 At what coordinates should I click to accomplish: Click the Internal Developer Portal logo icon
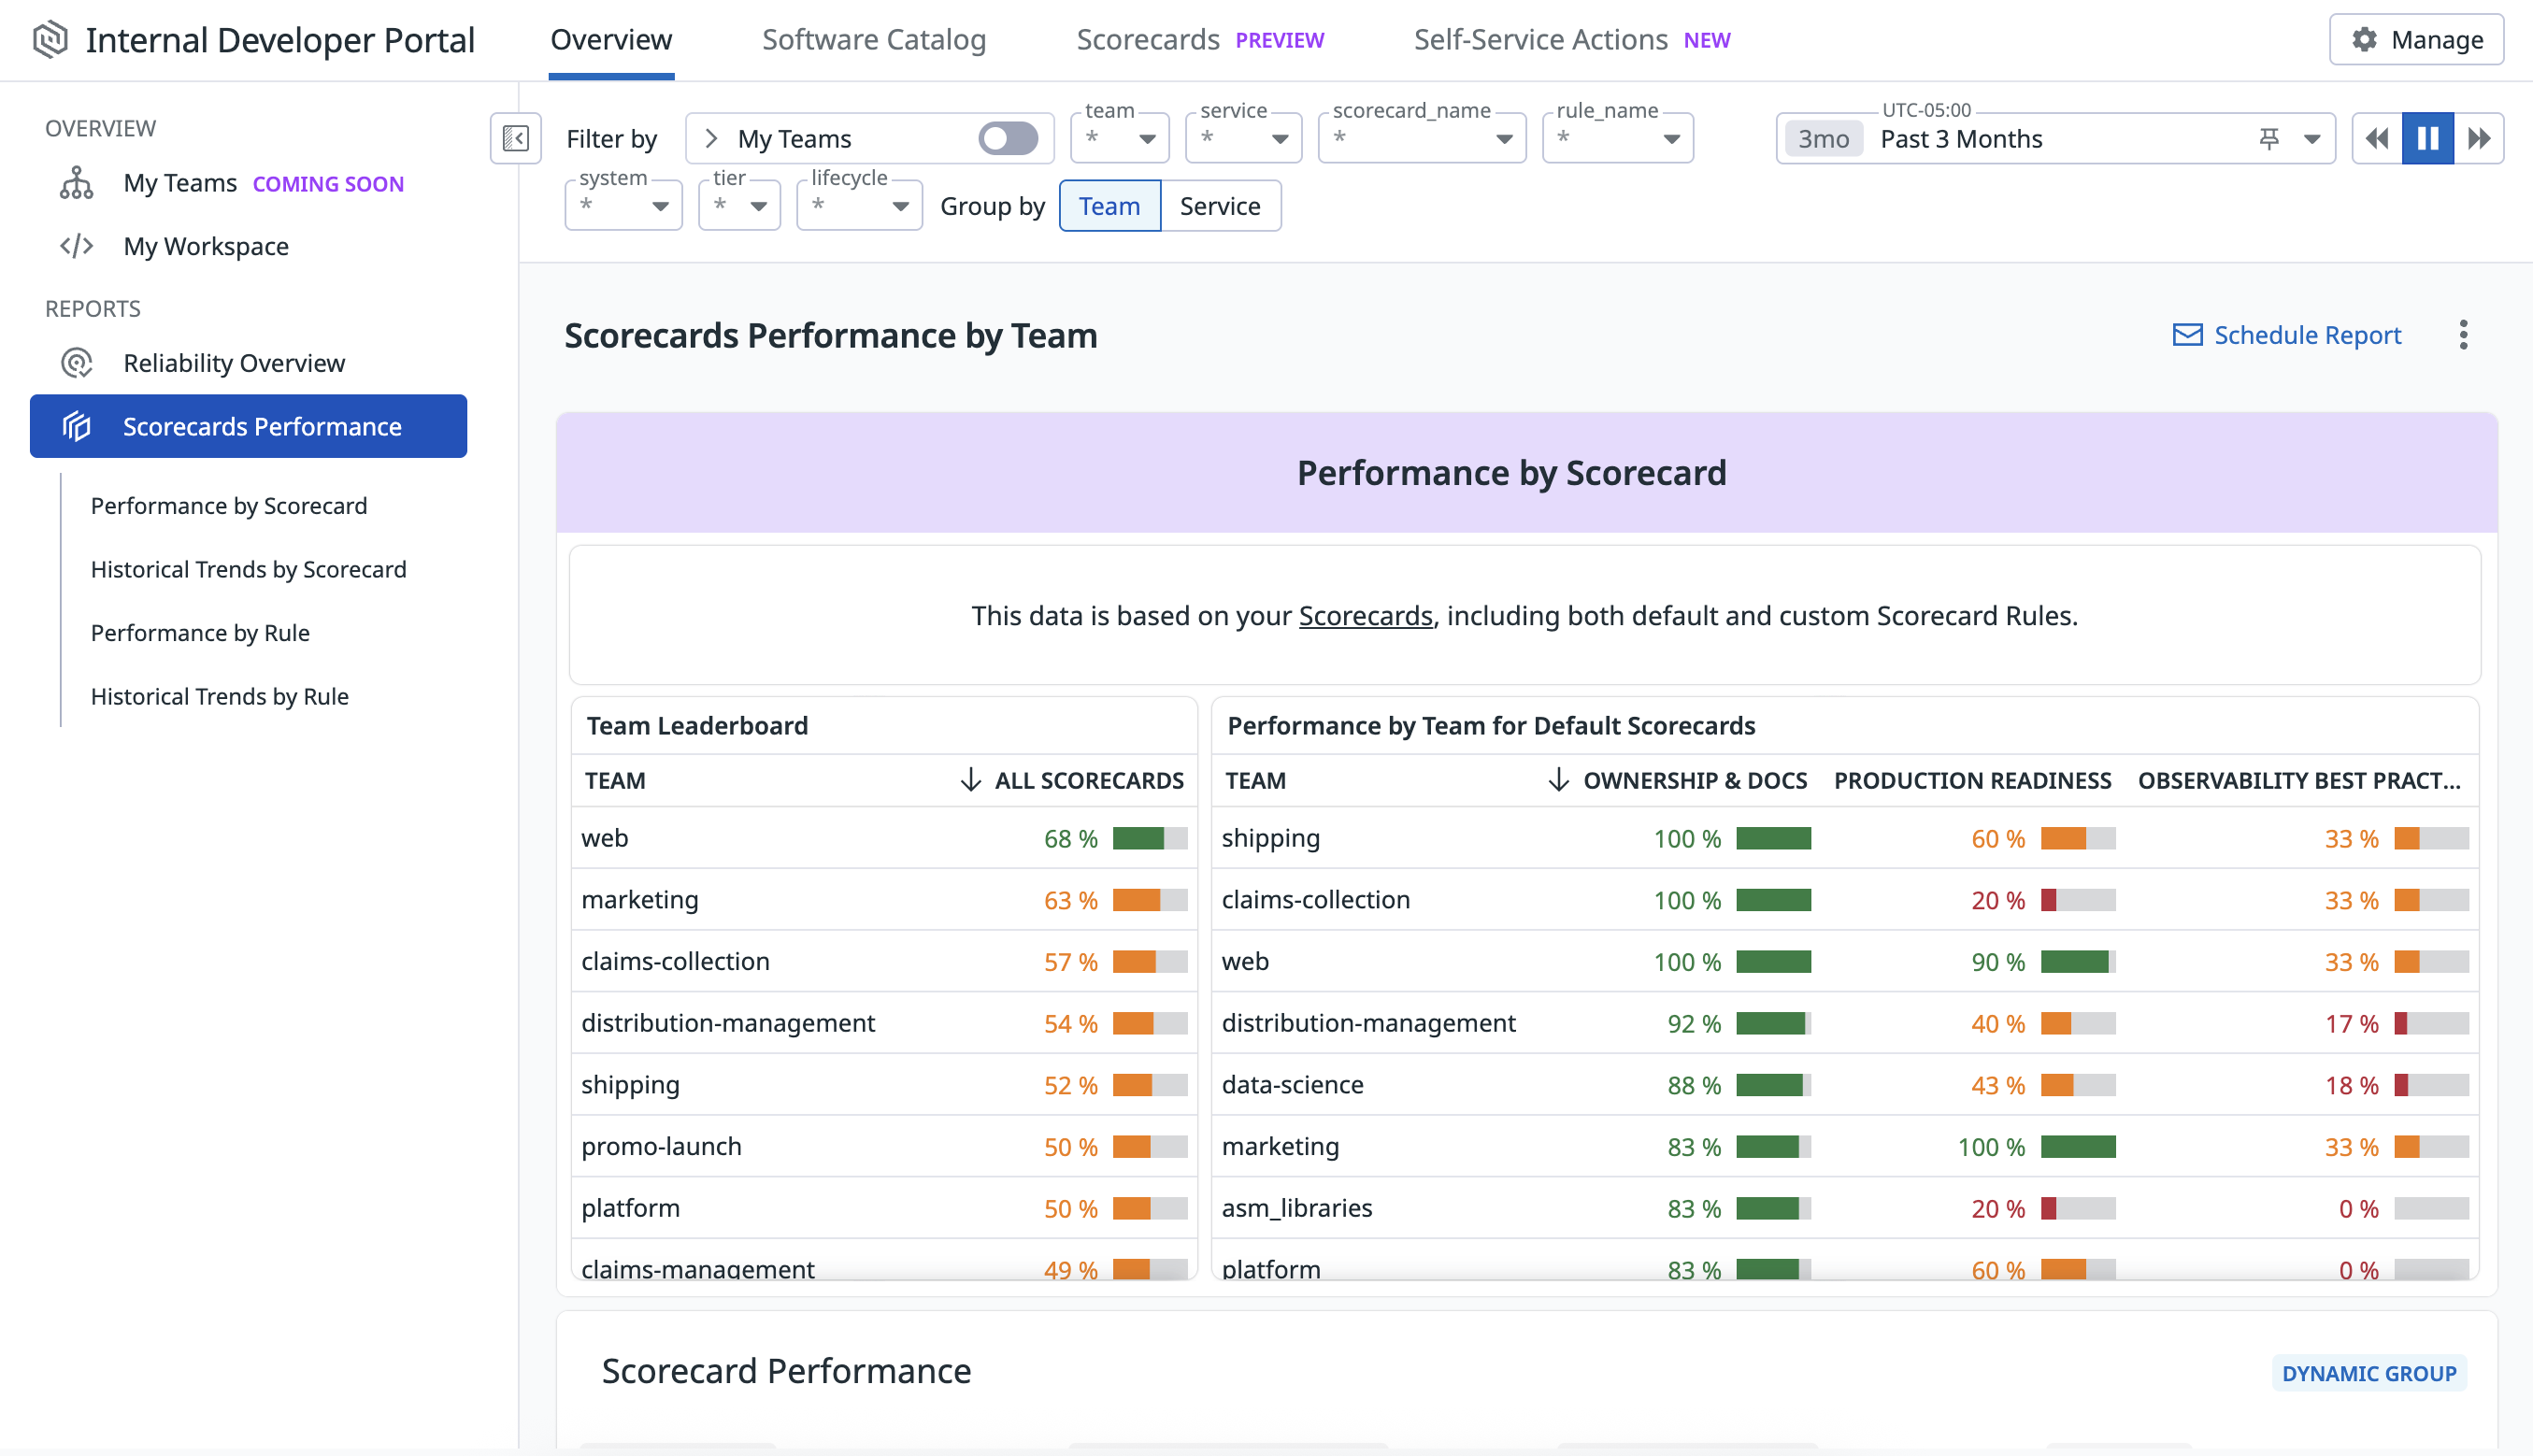(x=50, y=40)
